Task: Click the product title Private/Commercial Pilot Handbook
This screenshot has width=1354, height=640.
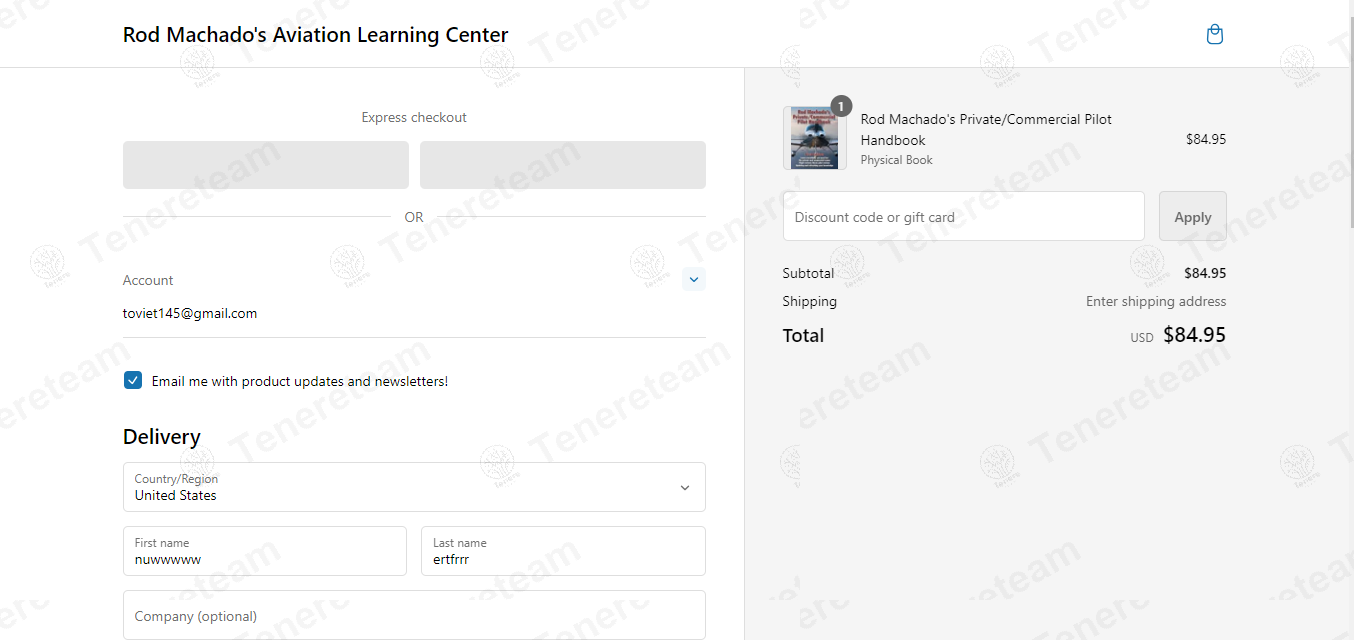Action: (986, 130)
